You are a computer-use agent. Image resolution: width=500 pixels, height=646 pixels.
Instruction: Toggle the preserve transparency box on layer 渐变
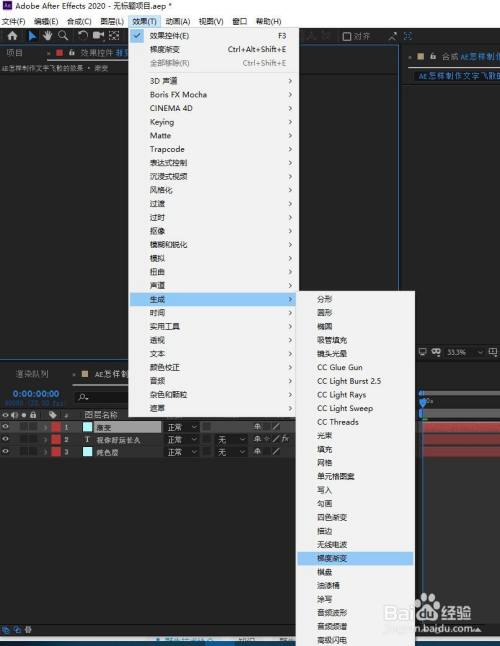pos(207,427)
